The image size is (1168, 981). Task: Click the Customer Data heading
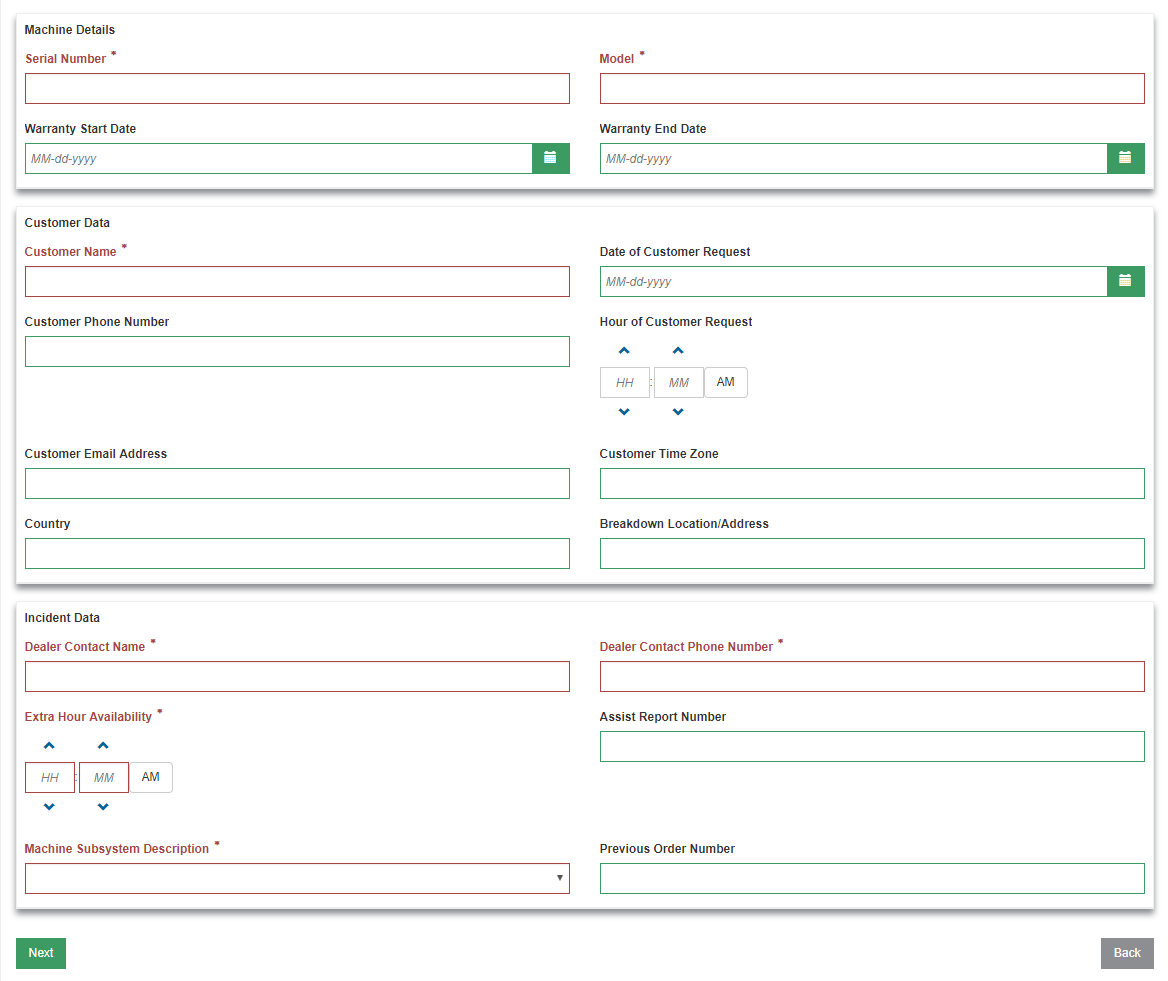[67, 223]
